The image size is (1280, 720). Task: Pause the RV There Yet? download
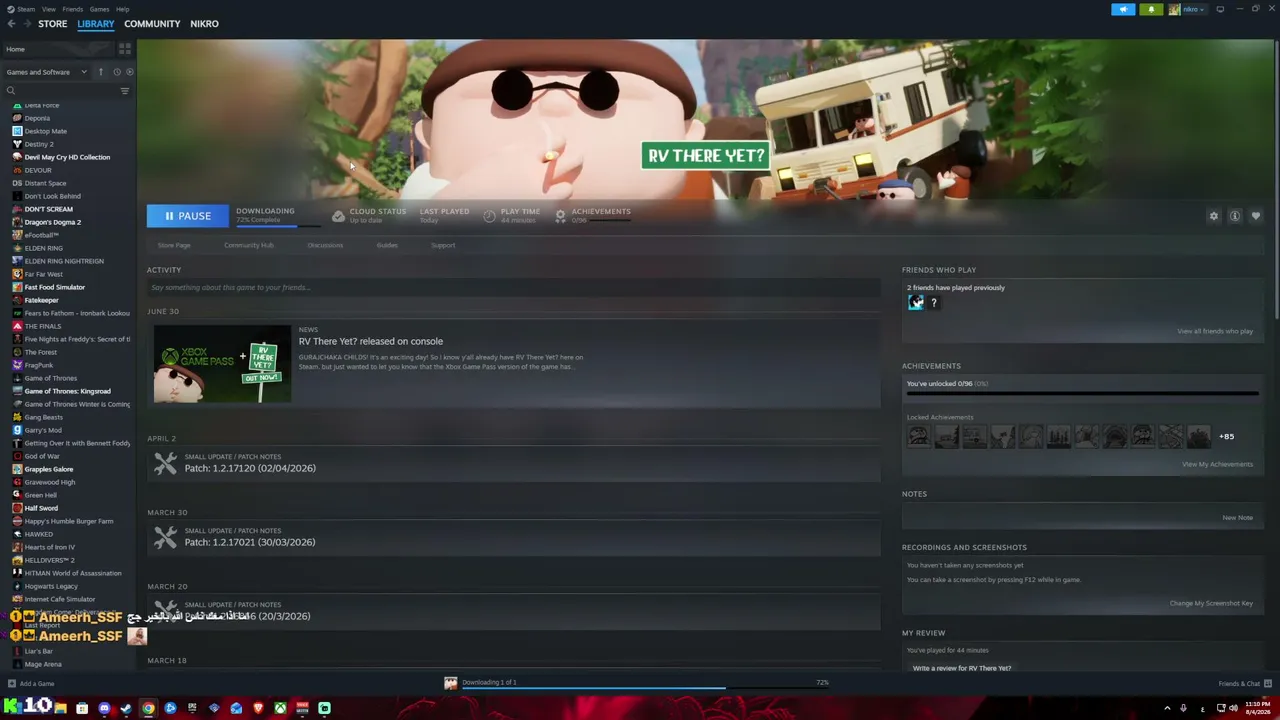tap(187, 216)
